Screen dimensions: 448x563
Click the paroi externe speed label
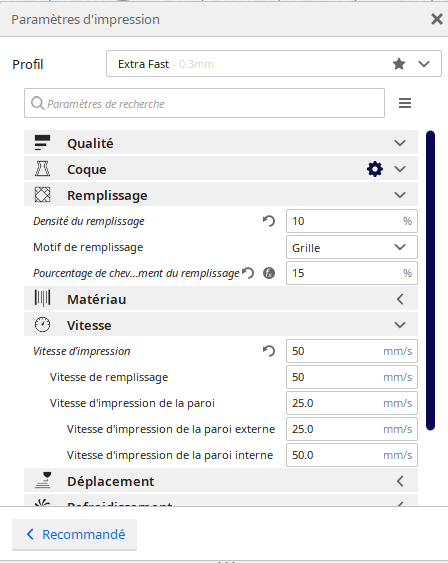pos(171,429)
